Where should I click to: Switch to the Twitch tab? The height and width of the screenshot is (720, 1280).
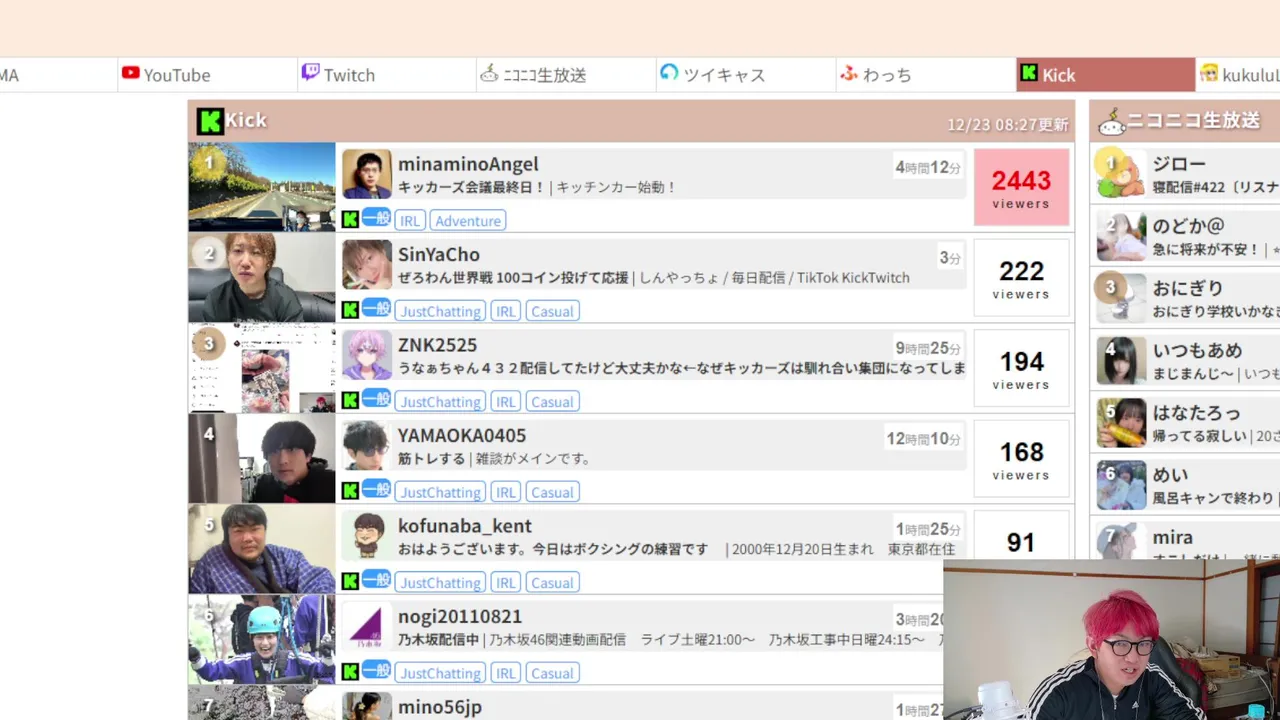[387, 75]
